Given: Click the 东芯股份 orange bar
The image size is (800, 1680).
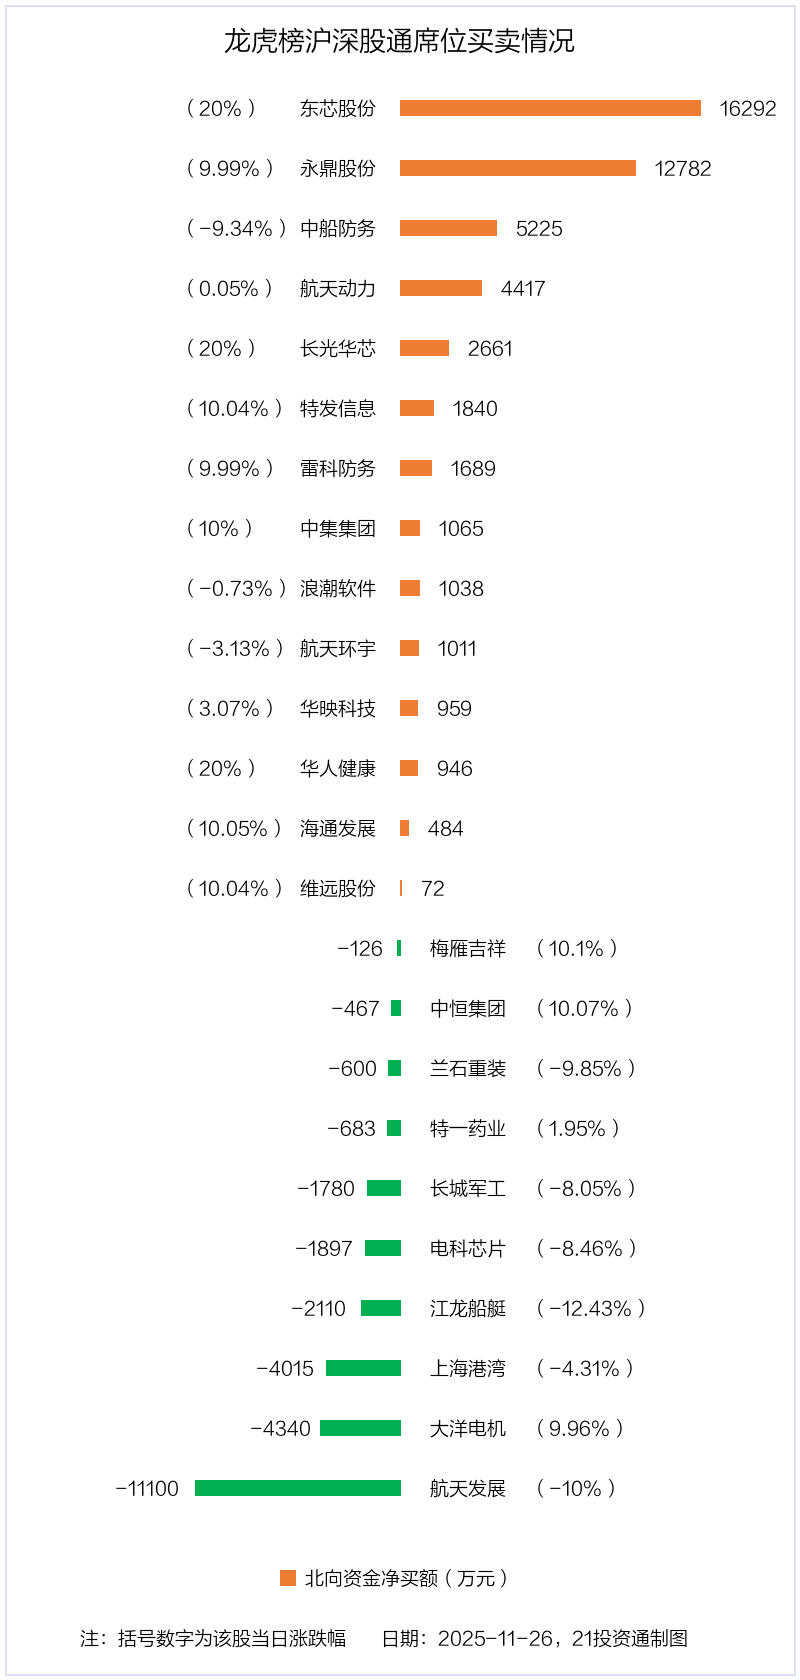Looking at the screenshot, I should tap(550, 108).
